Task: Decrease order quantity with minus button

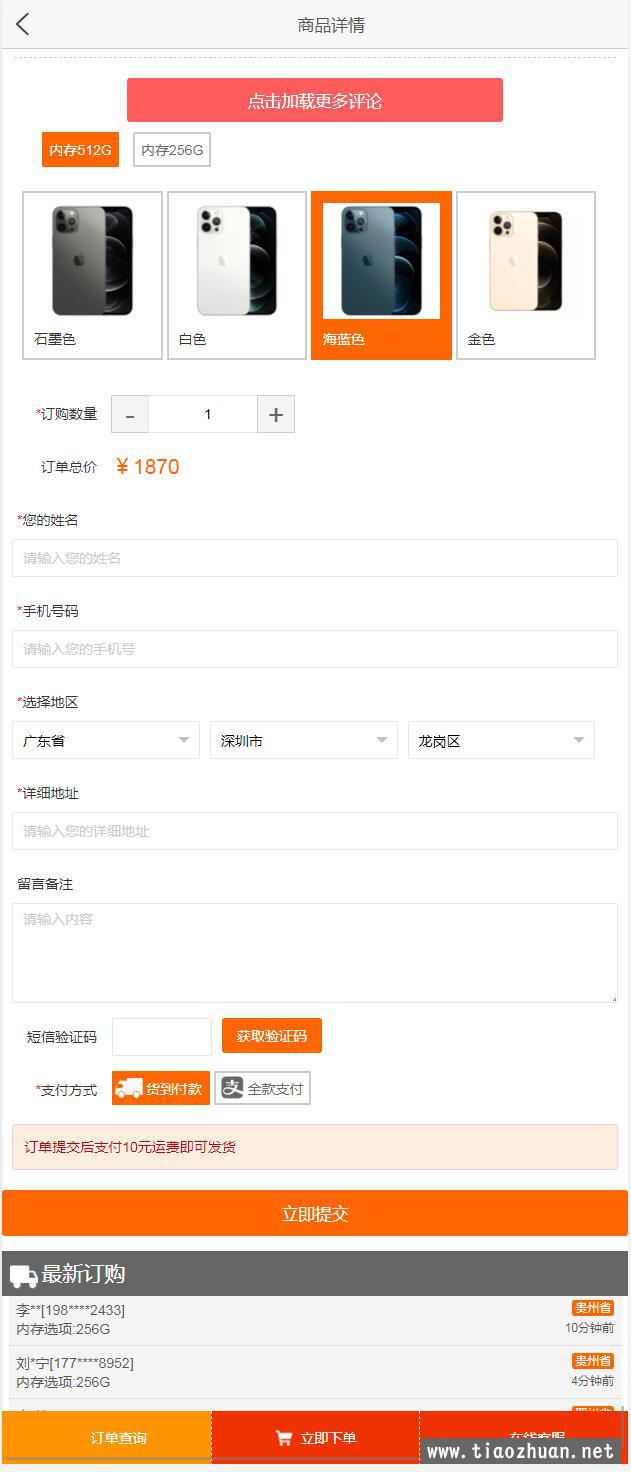Action: tap(130, 414)
